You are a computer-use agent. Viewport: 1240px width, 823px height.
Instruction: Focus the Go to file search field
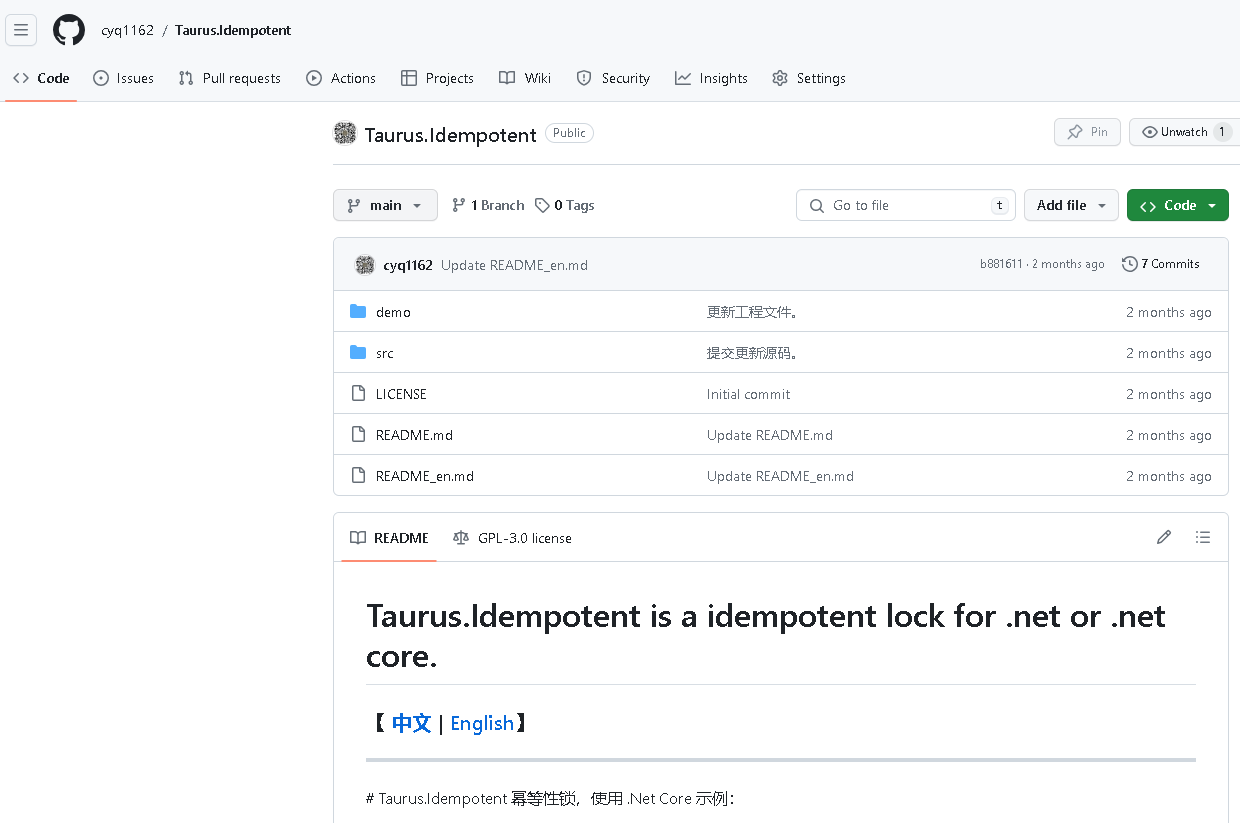(x=906, y=205)
